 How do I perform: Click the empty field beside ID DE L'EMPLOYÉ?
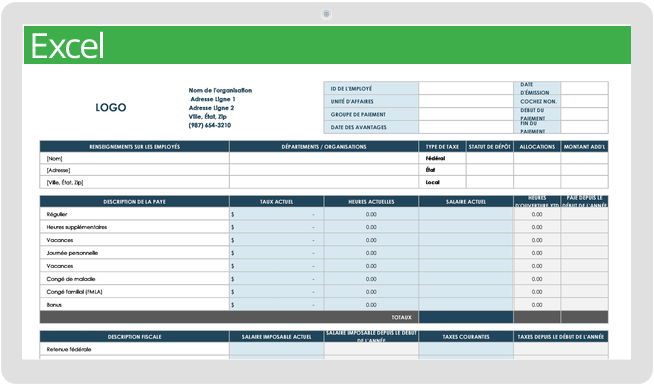(466, 88)
